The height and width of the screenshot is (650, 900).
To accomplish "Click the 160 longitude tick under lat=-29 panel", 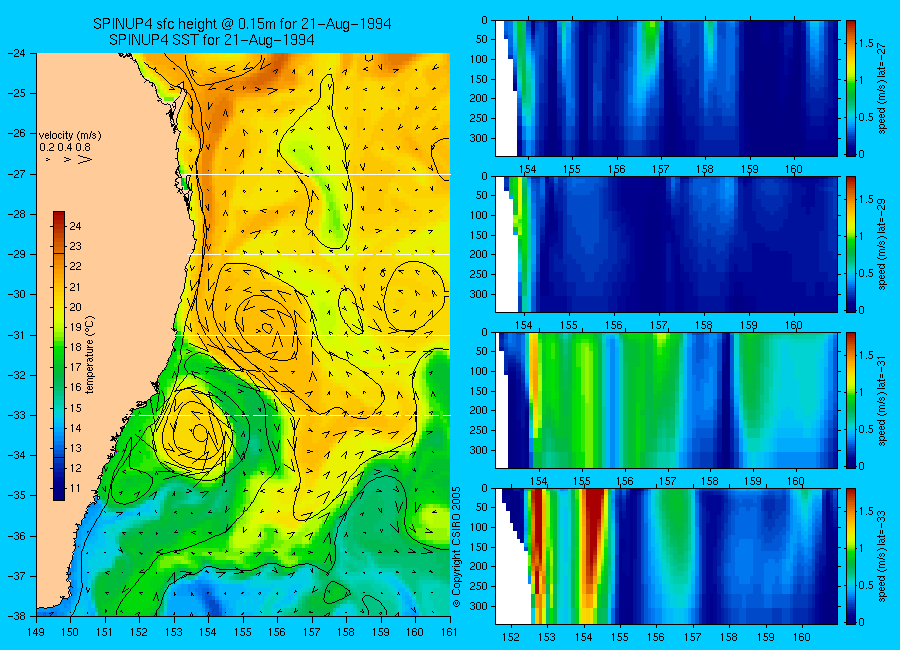I will [794, 325].
